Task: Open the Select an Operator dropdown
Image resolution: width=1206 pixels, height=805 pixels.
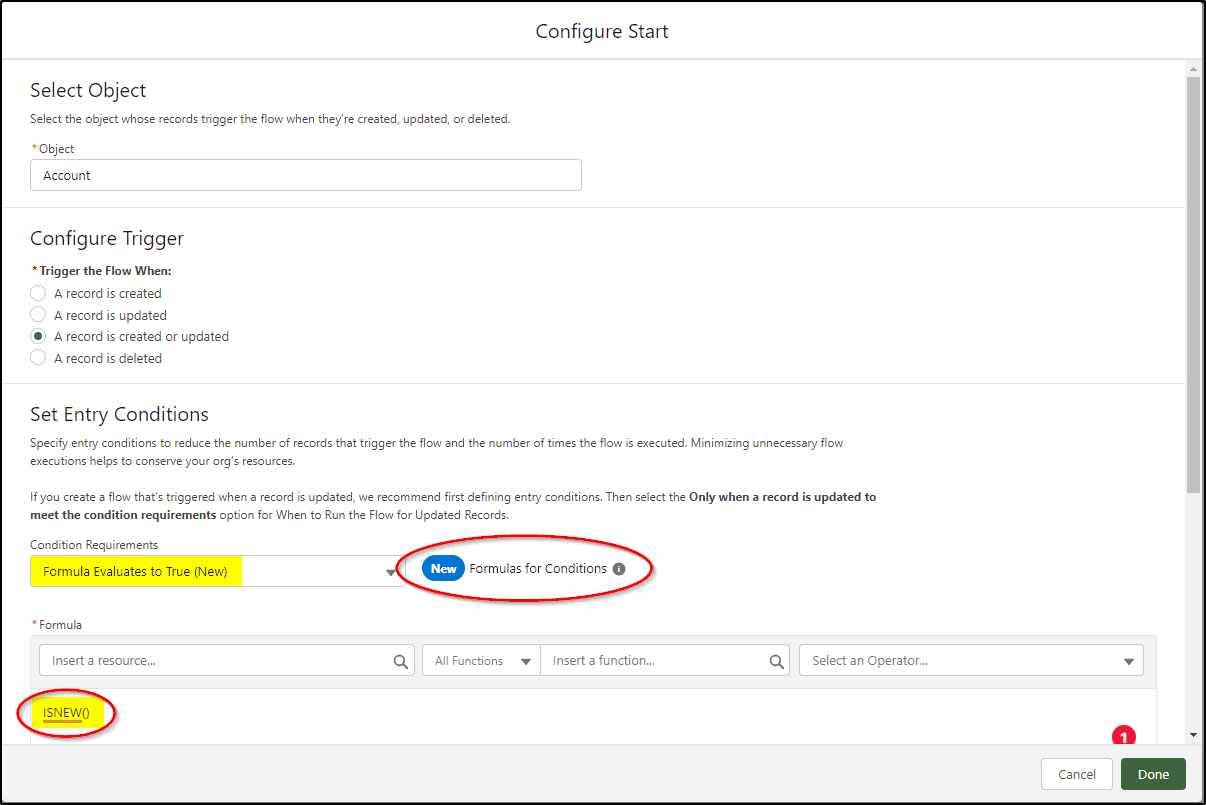Action: [971, 661]
